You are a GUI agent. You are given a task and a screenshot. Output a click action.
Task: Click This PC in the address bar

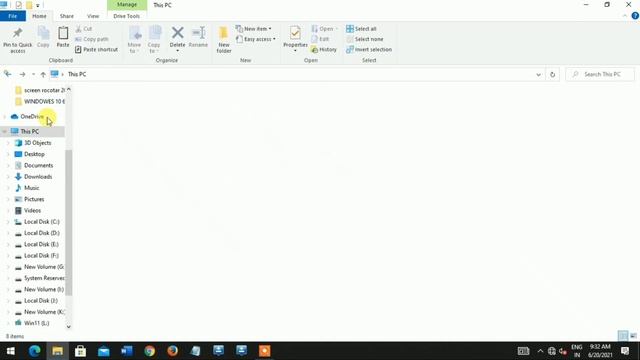coord(77,74)
